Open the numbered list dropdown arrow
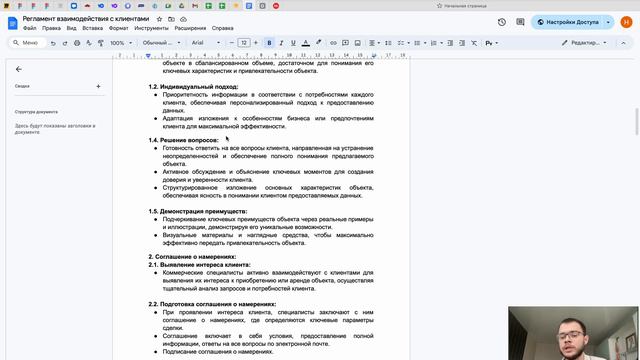640x360 pixels. tap(442, 43)
